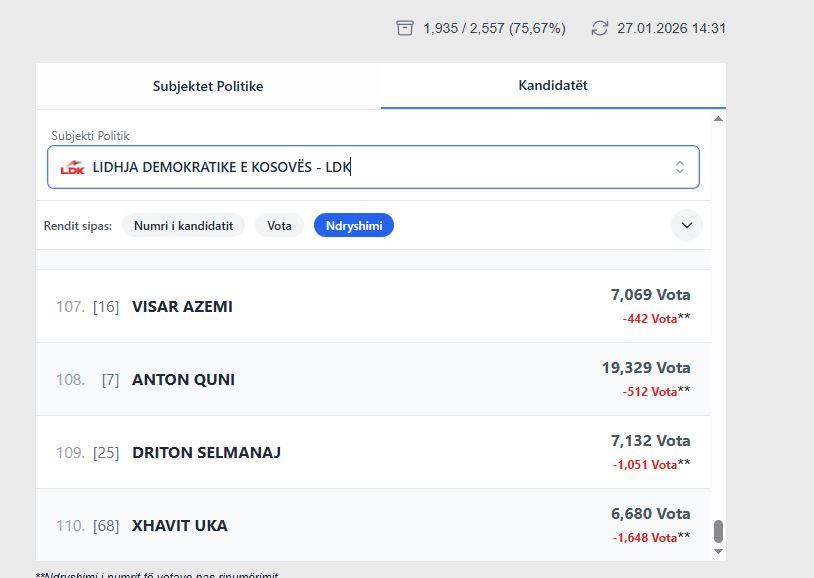
Task: Click the scrollbar up arrow
Action: pos(718,119)
